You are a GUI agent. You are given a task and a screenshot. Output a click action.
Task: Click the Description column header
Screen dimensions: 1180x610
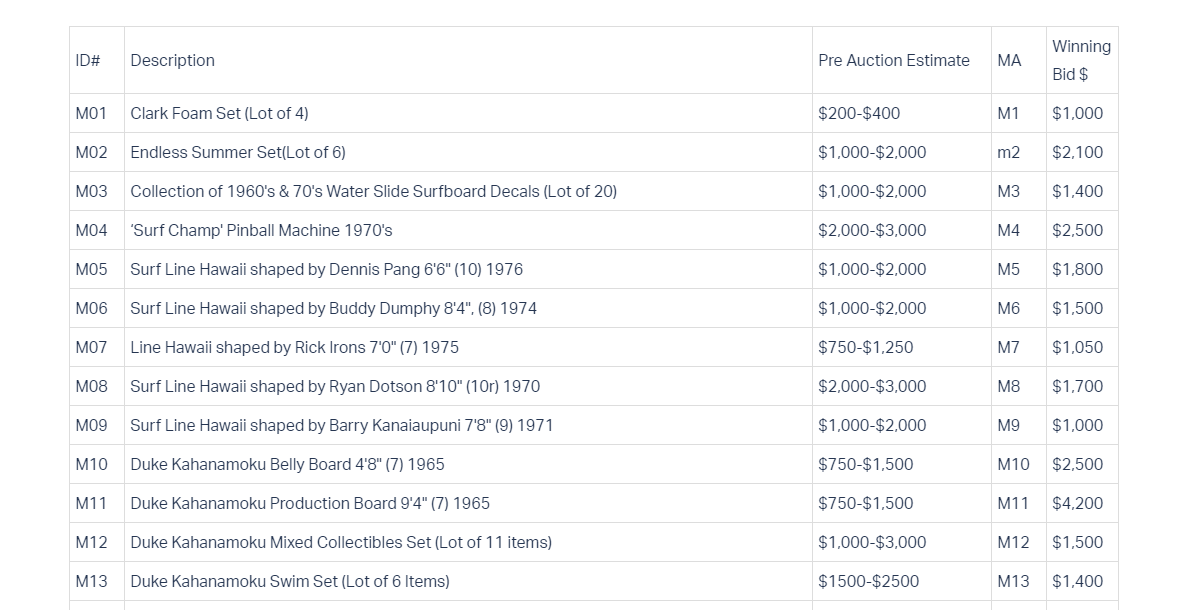click(x=172, y=60)
